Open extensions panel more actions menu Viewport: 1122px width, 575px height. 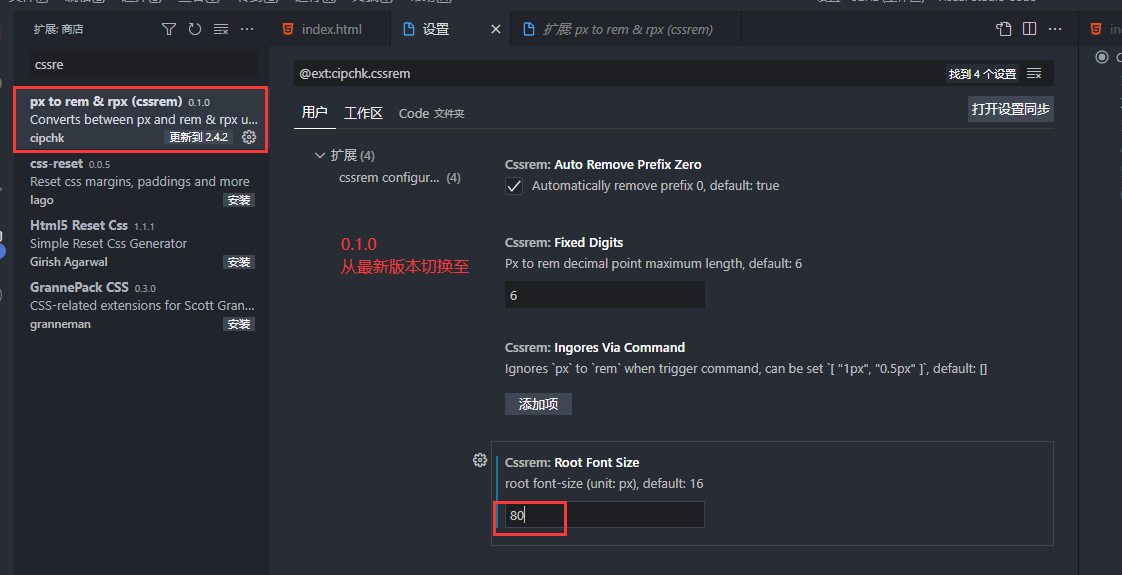247,29
